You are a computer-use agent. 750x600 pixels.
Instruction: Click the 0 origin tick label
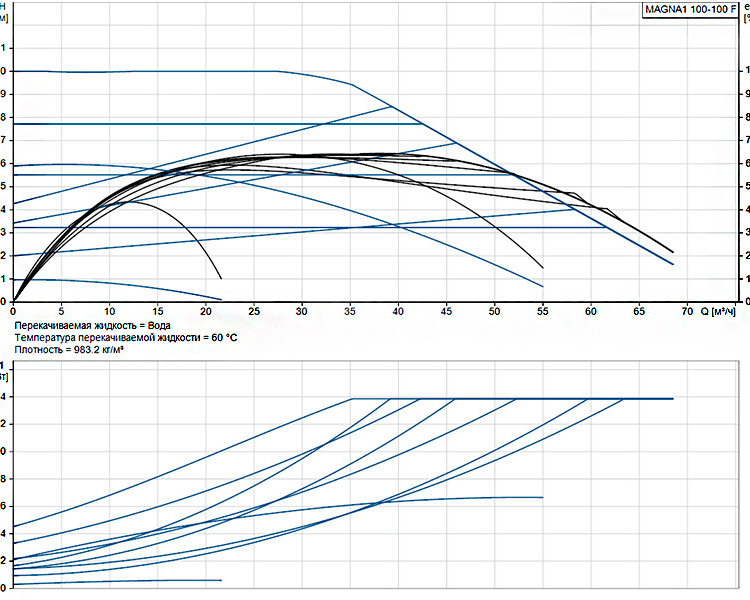point(13,311)
